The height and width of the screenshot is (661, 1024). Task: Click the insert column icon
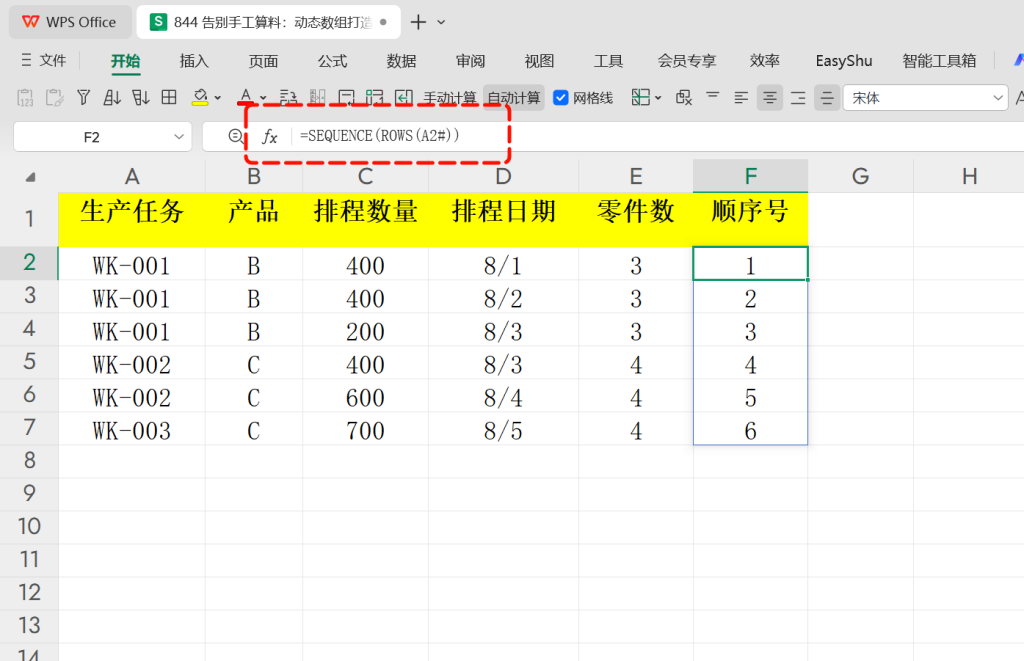(x=317, y=98)
